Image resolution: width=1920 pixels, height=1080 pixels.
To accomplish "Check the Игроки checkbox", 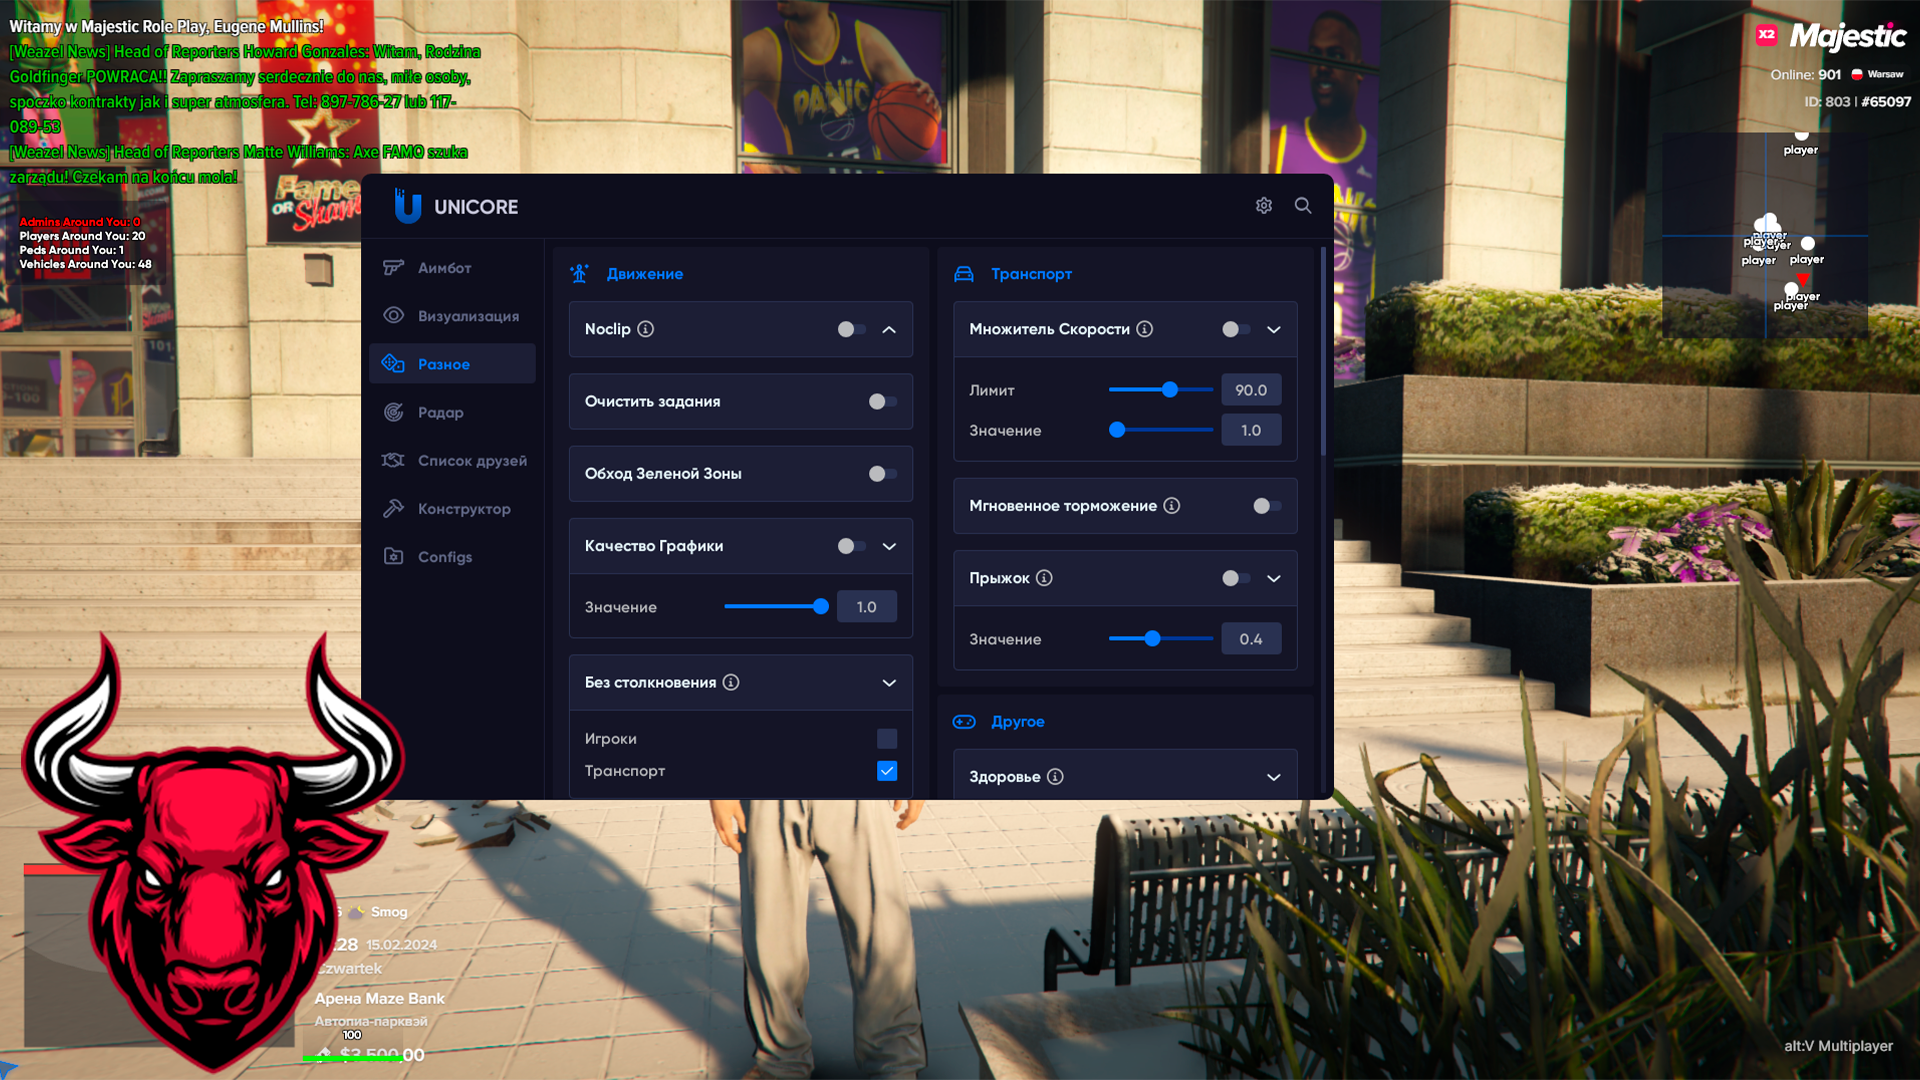I will tap(887, 739).
